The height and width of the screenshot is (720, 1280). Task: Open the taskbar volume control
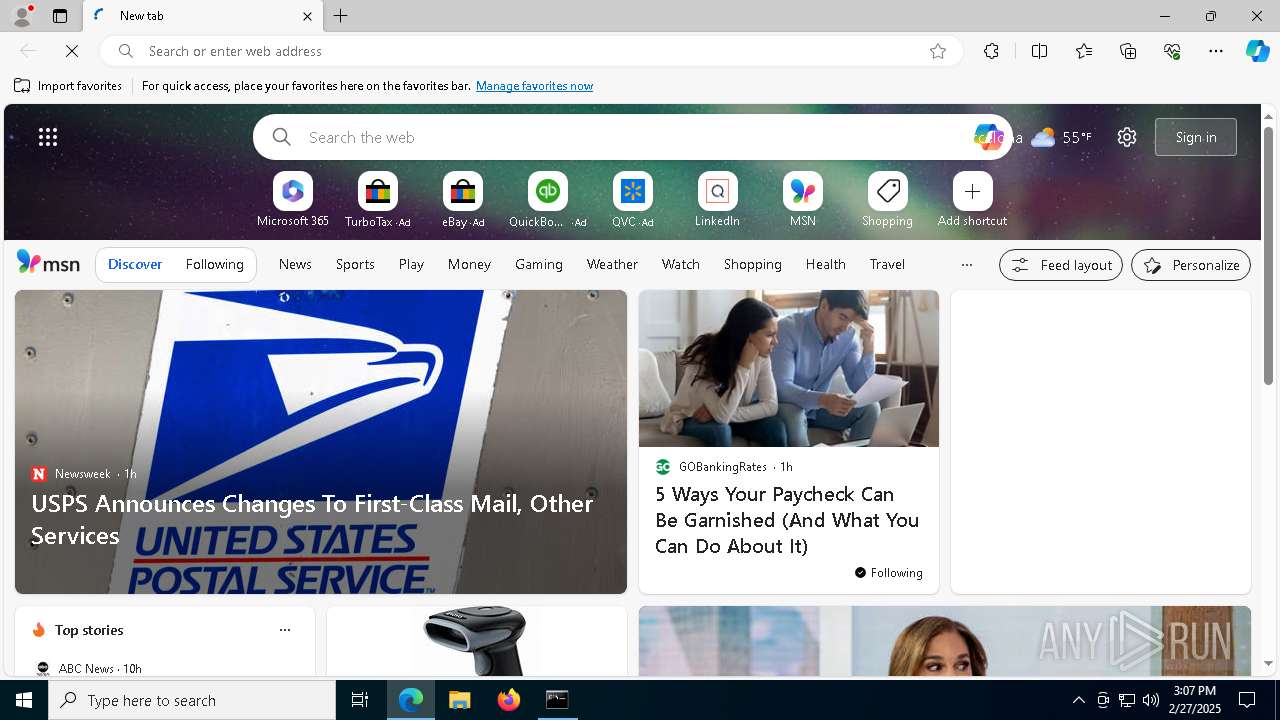tap(1151, 700)
